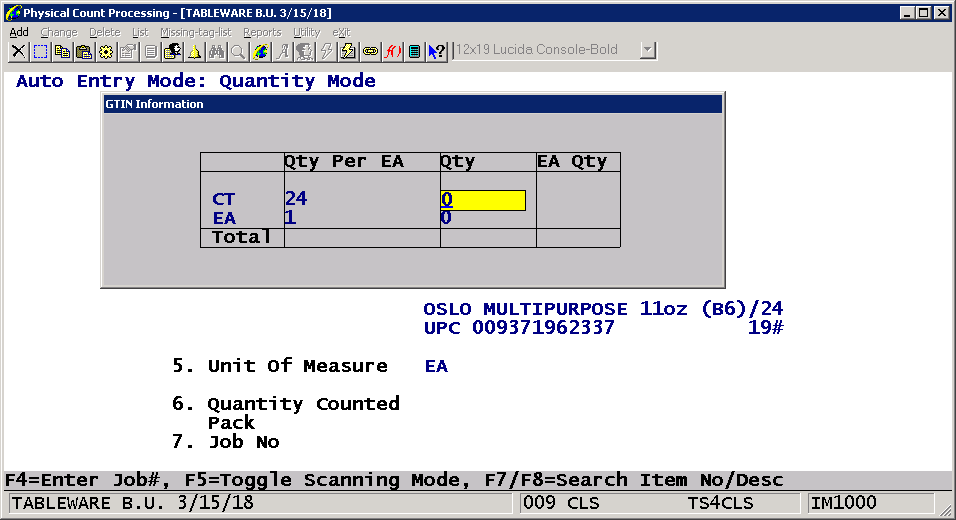Click the X cancel toolbar icon
The width and height of the screenshot is (956, 520).
click(x=18, y=52)
